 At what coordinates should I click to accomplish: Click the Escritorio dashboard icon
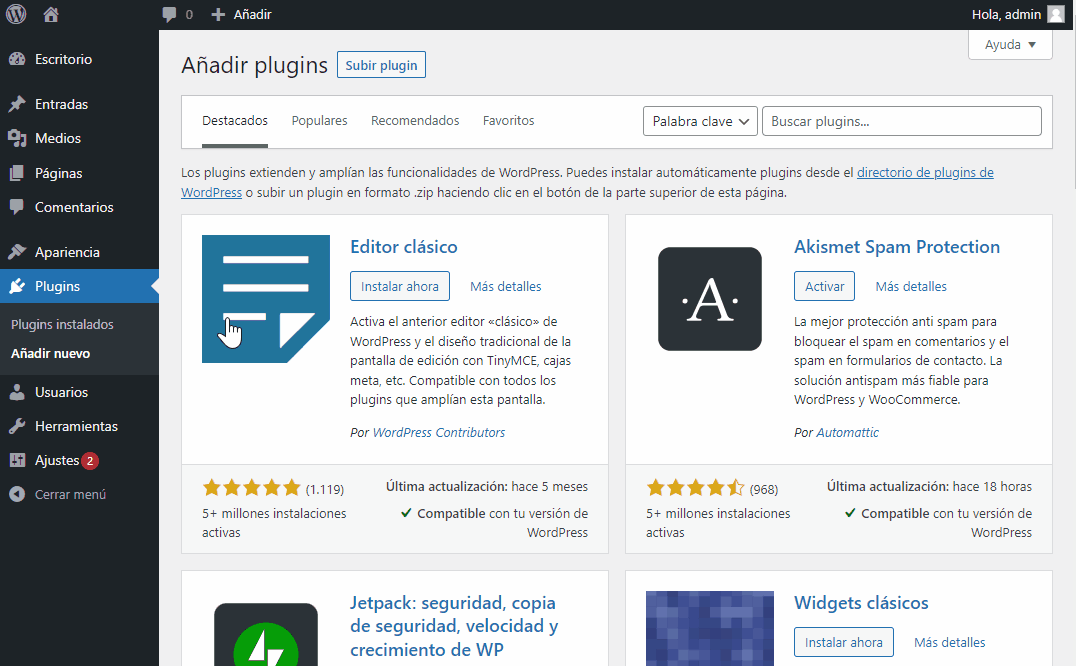pos(17,59)
